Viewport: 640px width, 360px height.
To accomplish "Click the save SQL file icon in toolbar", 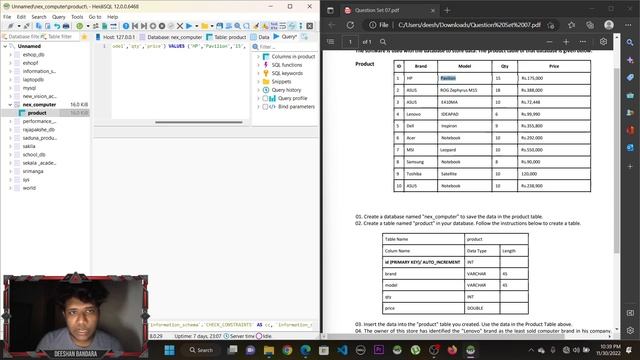I will pyautogui.click(x=220, y=26).
